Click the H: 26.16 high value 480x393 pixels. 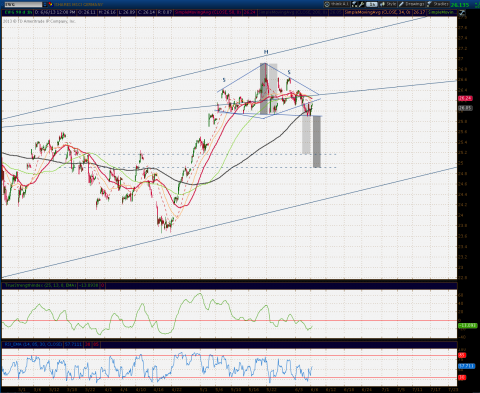coord(107,12)
